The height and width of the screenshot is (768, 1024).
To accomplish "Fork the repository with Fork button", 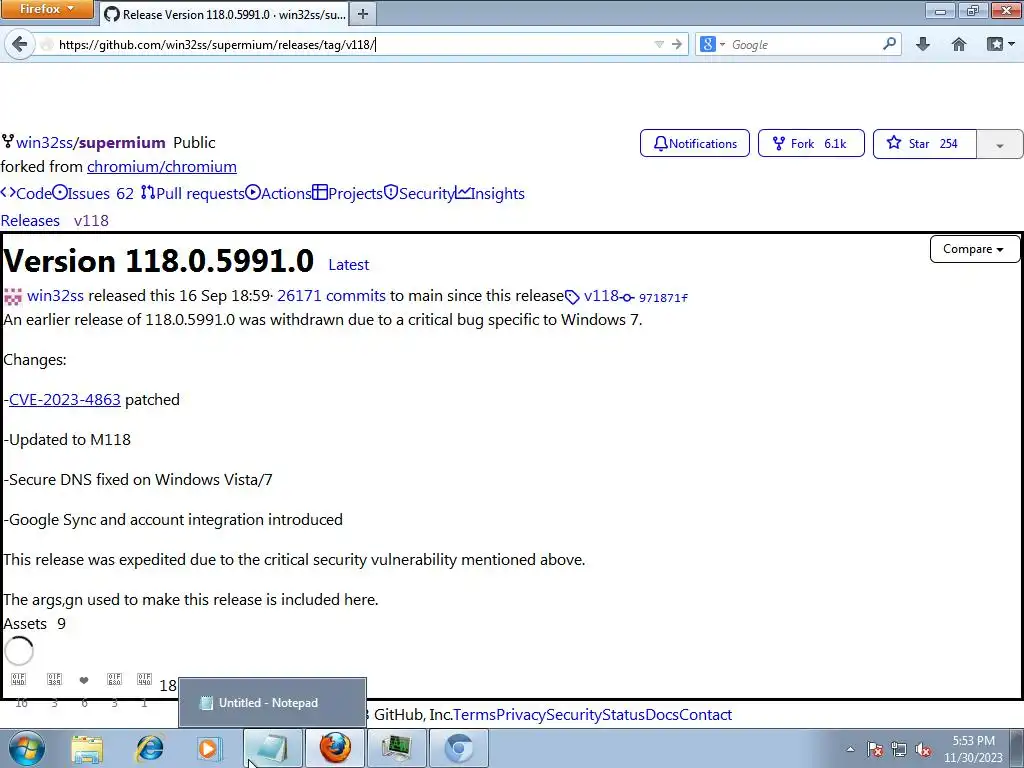I will pyautogui.click(x=811, y=143).
